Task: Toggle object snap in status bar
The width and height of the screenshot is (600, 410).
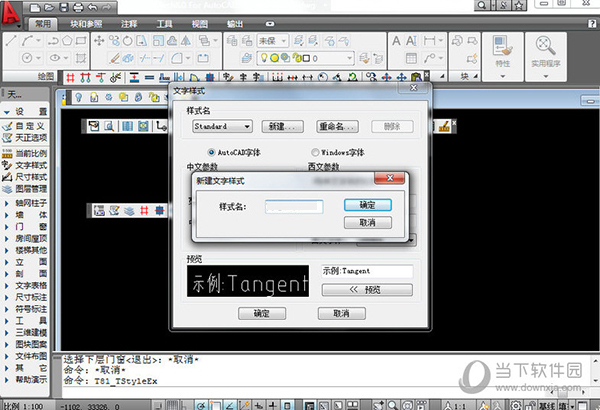Action: tap(215, 405)
